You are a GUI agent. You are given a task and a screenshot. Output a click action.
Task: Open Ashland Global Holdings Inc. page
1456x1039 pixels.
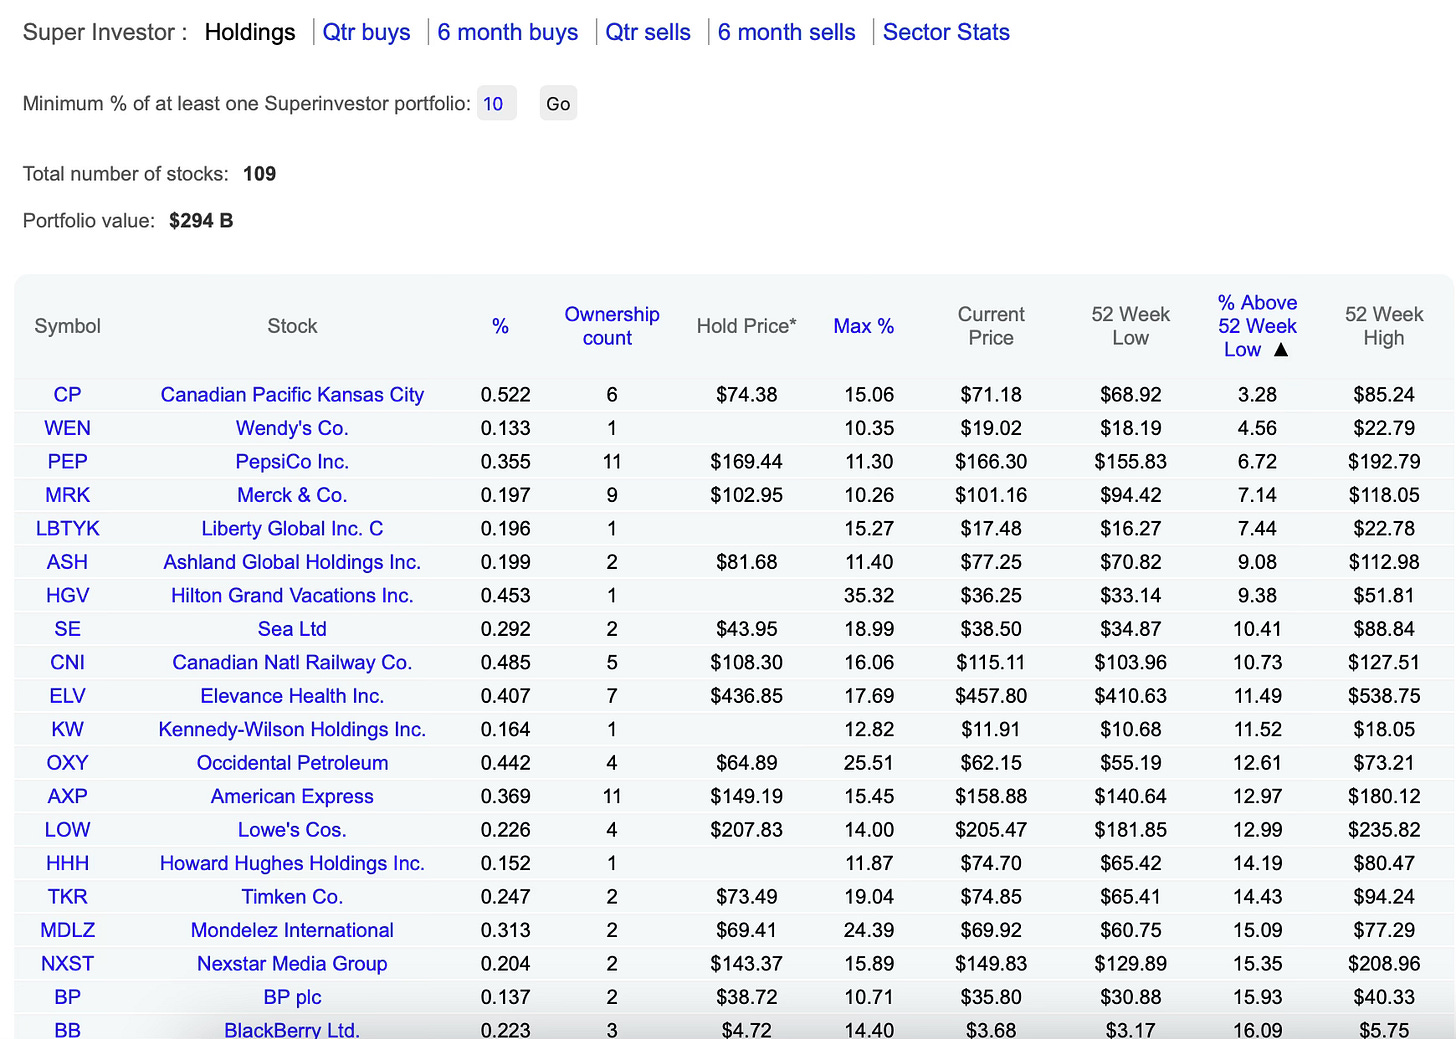pos(292,562)
